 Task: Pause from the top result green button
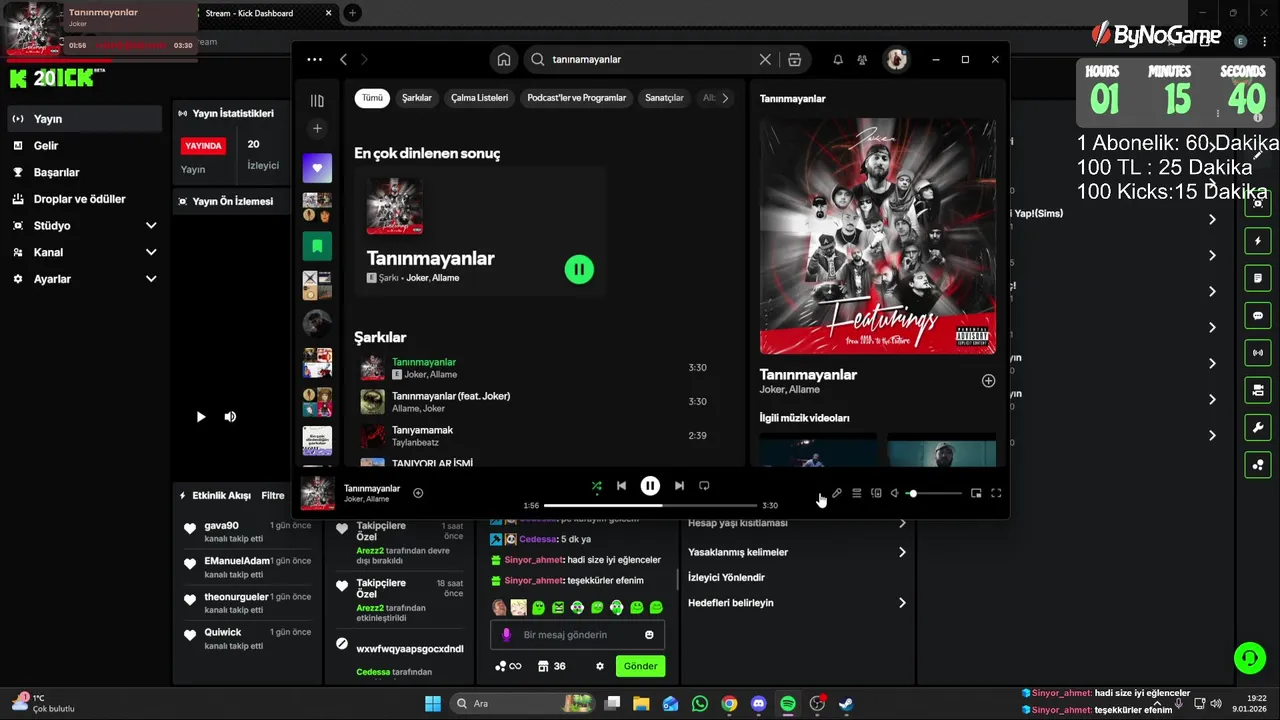(x=579, y=269)
